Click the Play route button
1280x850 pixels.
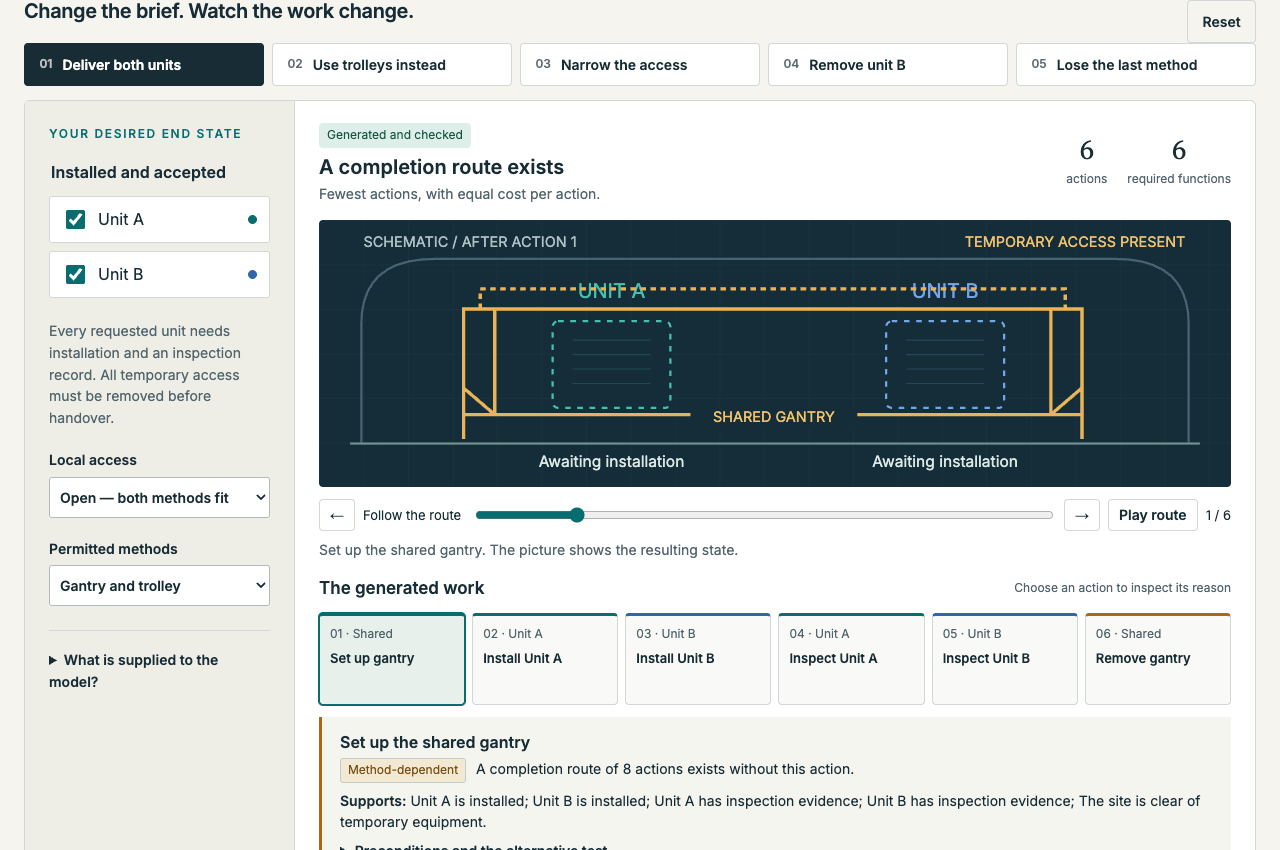(x=1152, y=515)
